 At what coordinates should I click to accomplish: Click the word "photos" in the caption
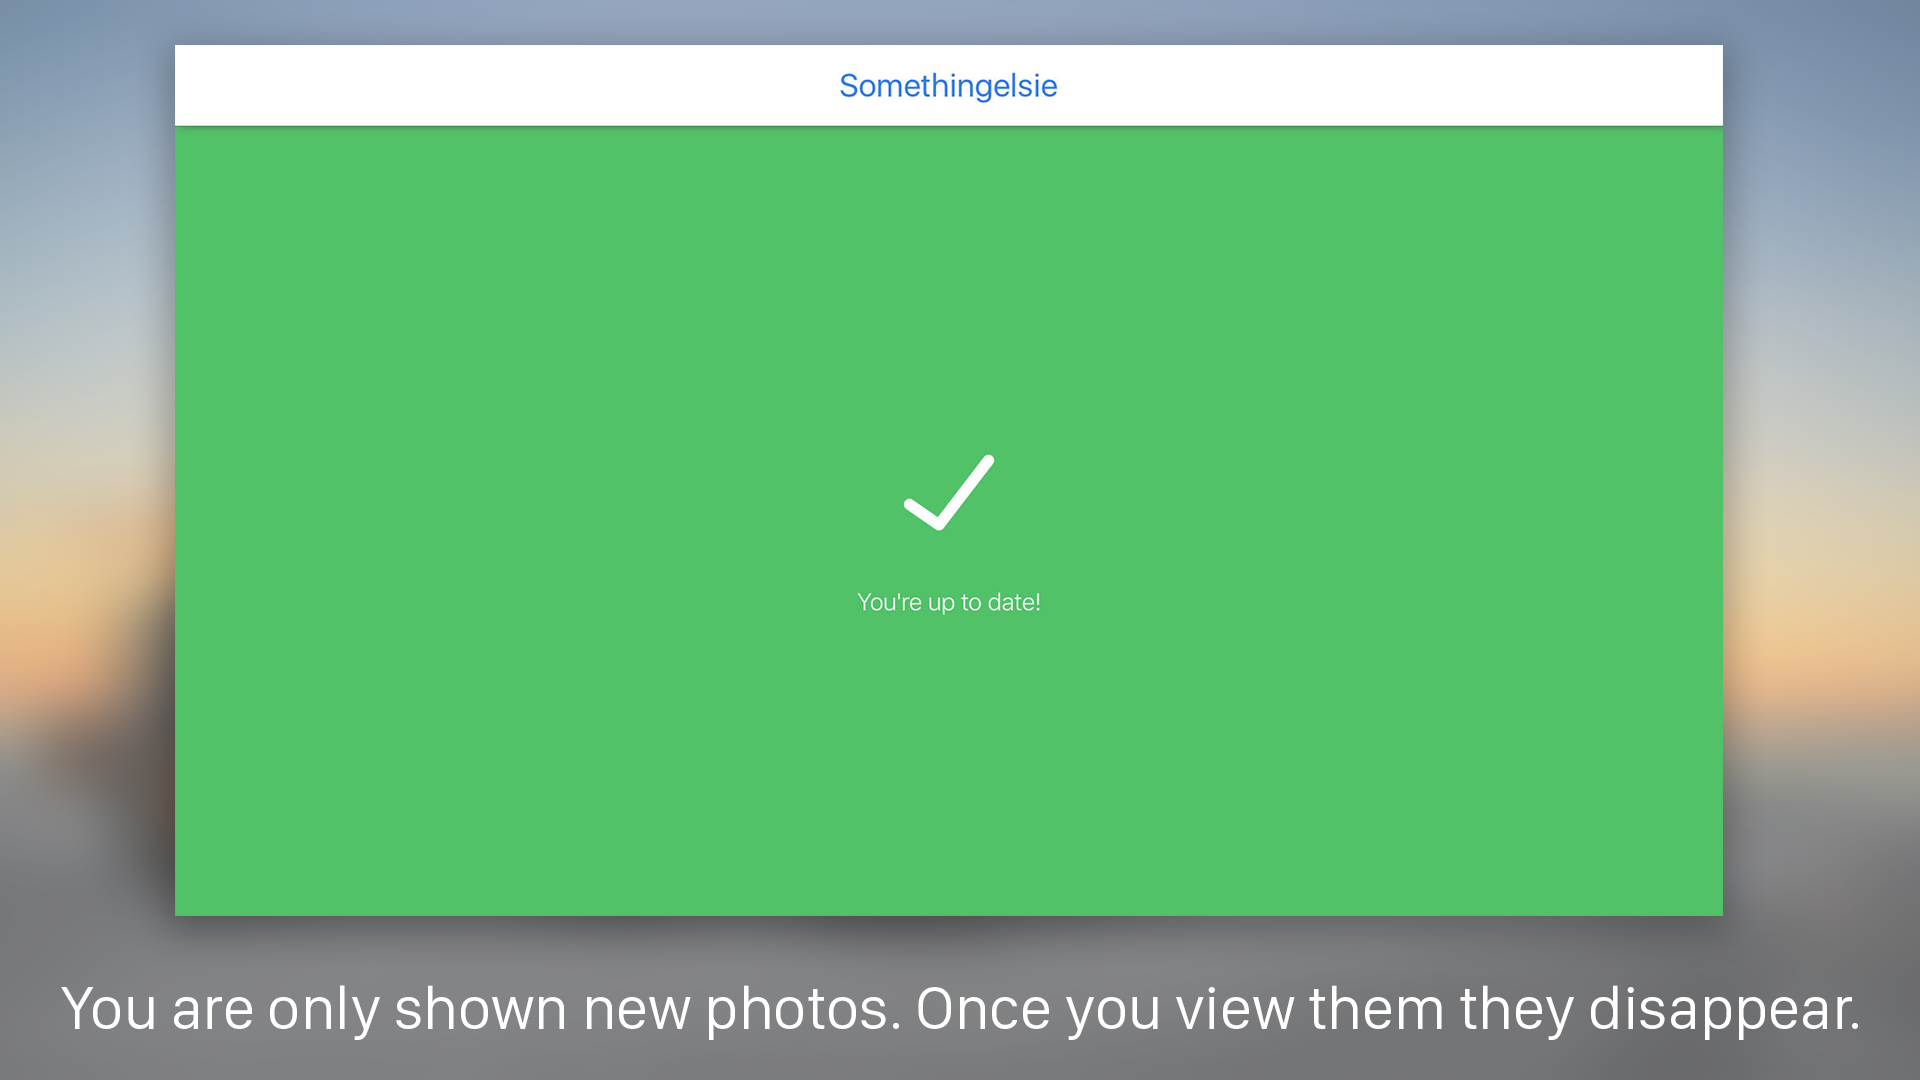tap(796, 1012)
